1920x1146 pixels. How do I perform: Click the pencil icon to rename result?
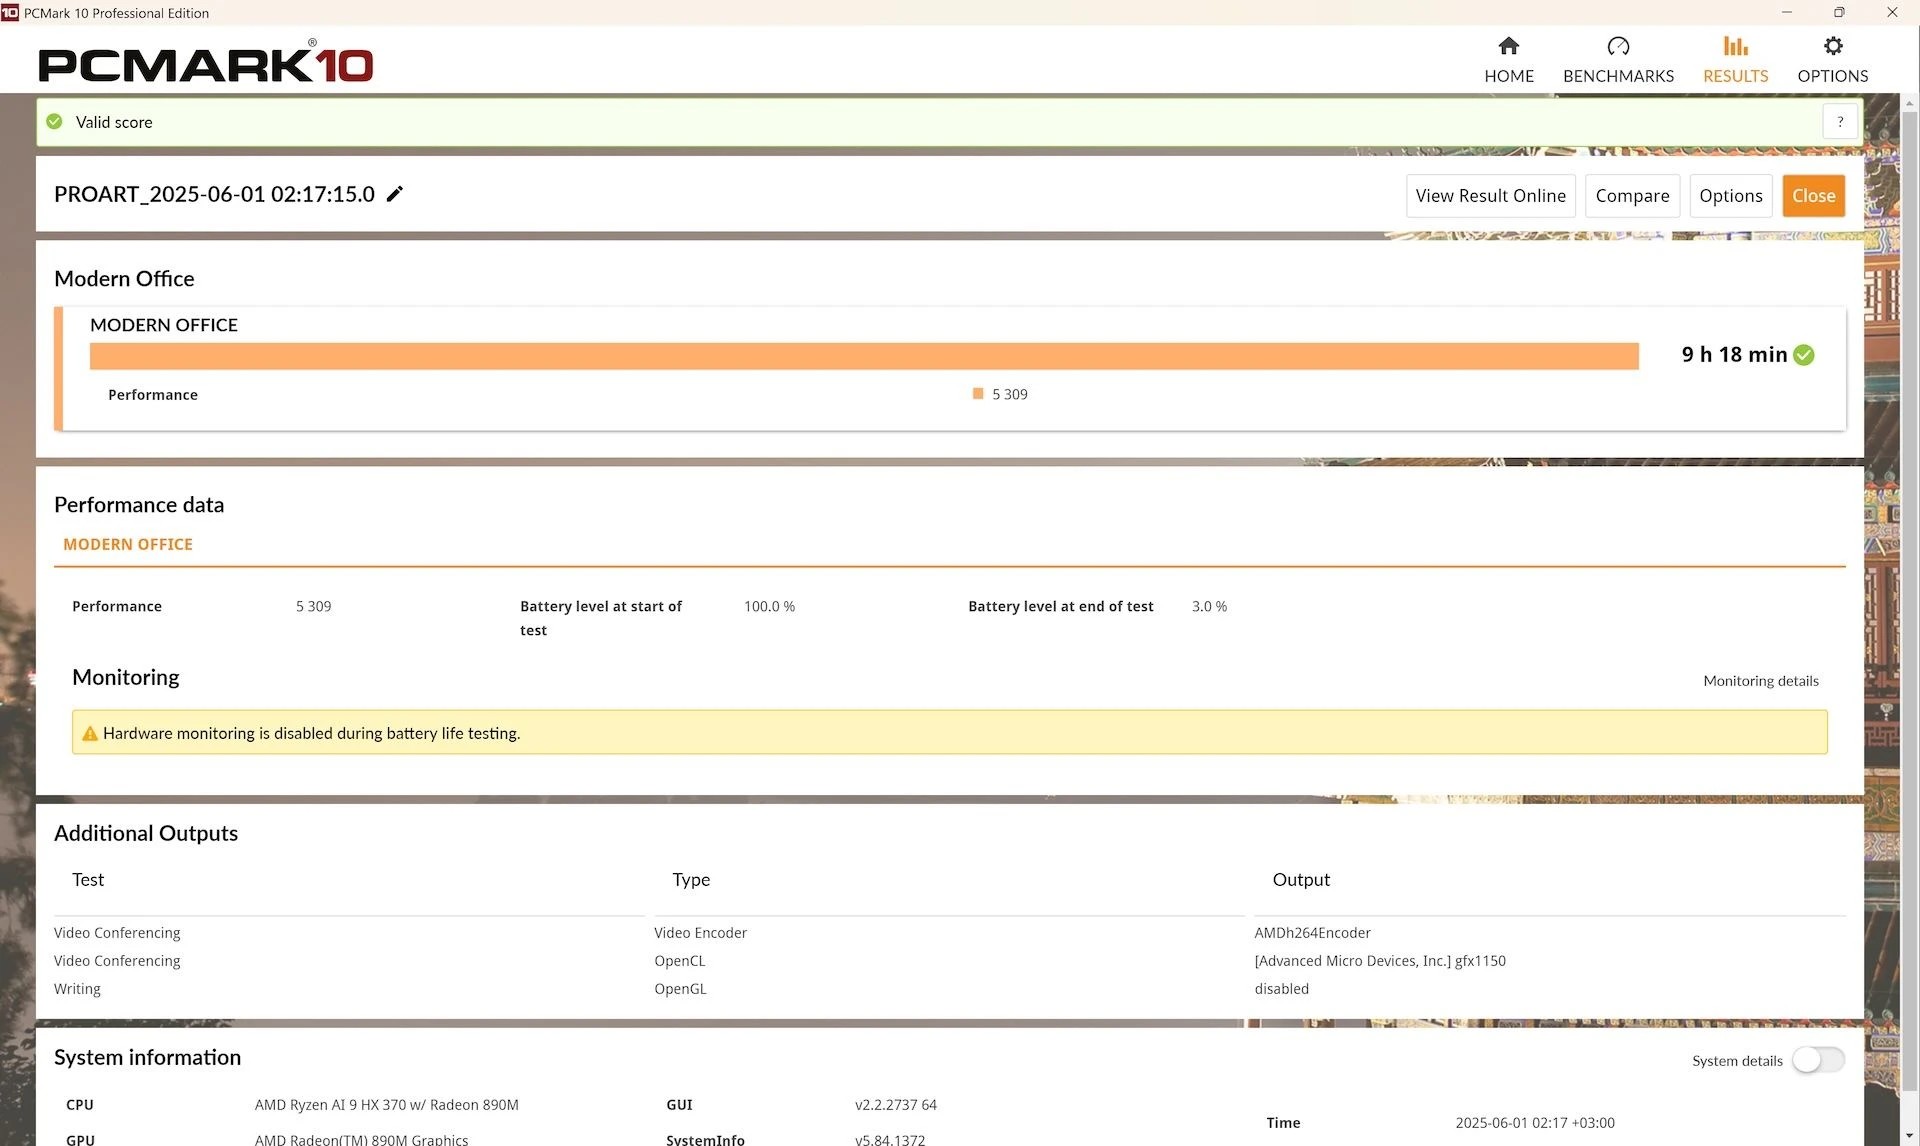click(395, 194)
